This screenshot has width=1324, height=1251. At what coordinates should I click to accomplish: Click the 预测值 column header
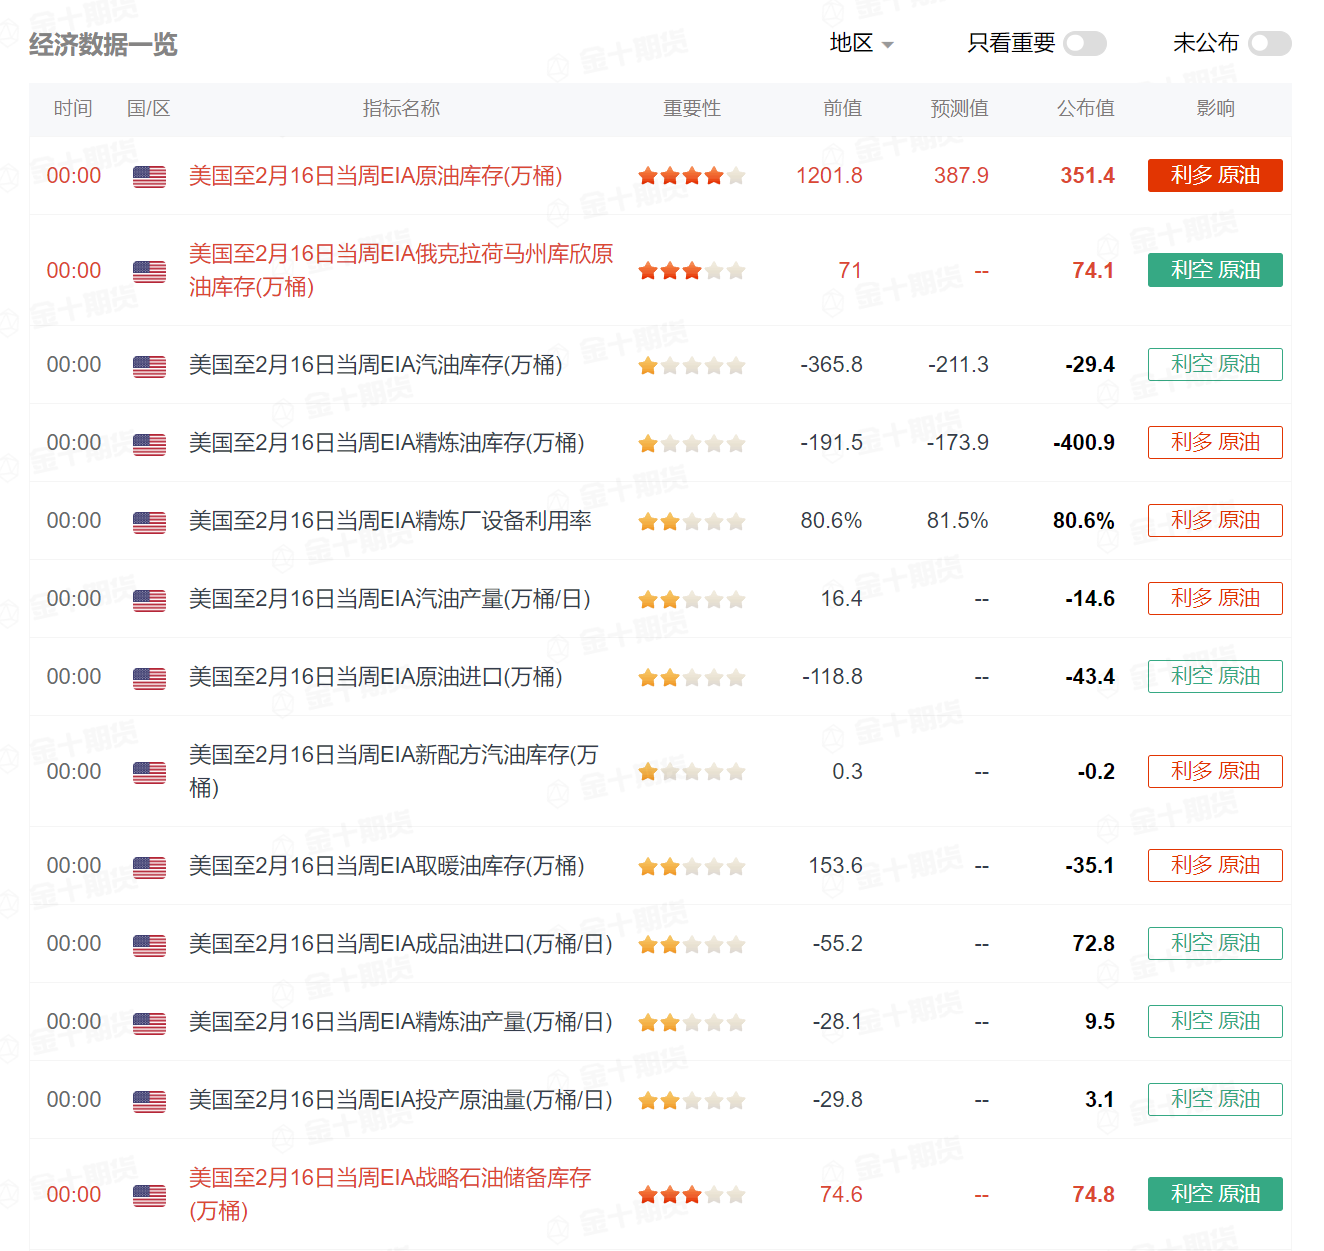[x=959, y=109]
